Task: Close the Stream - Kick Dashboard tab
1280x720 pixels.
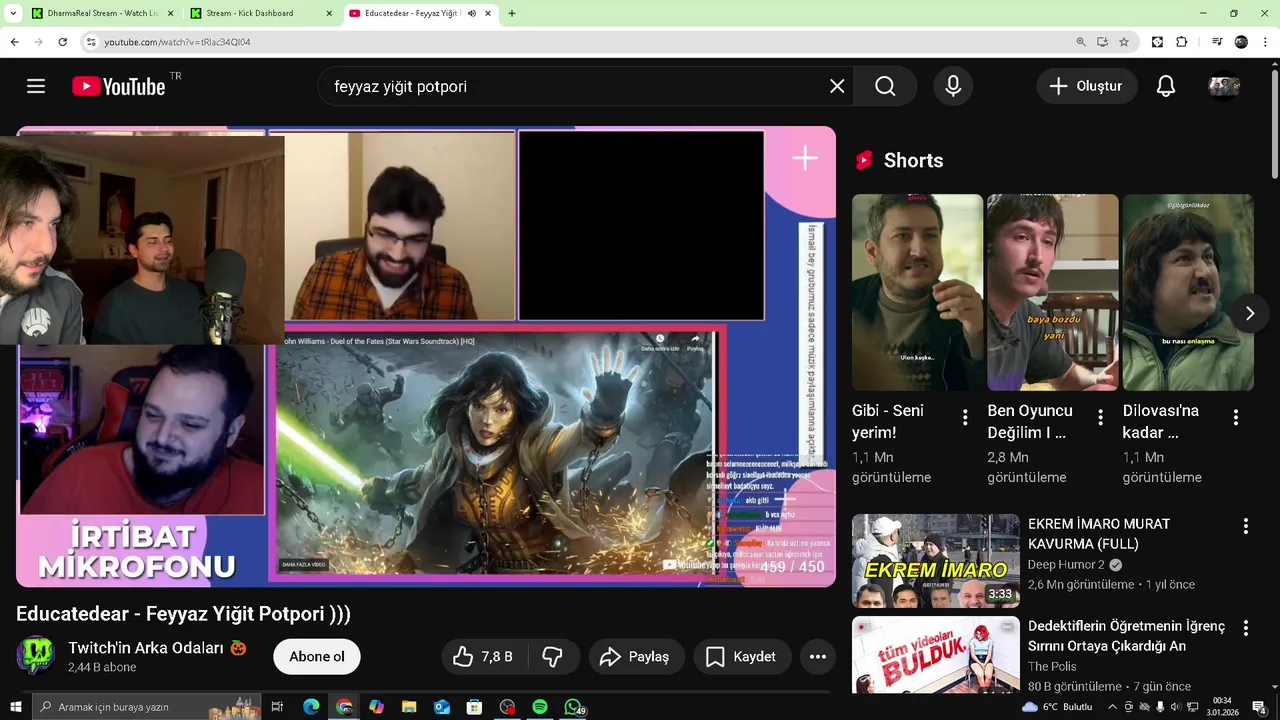Action: [328, 13]
